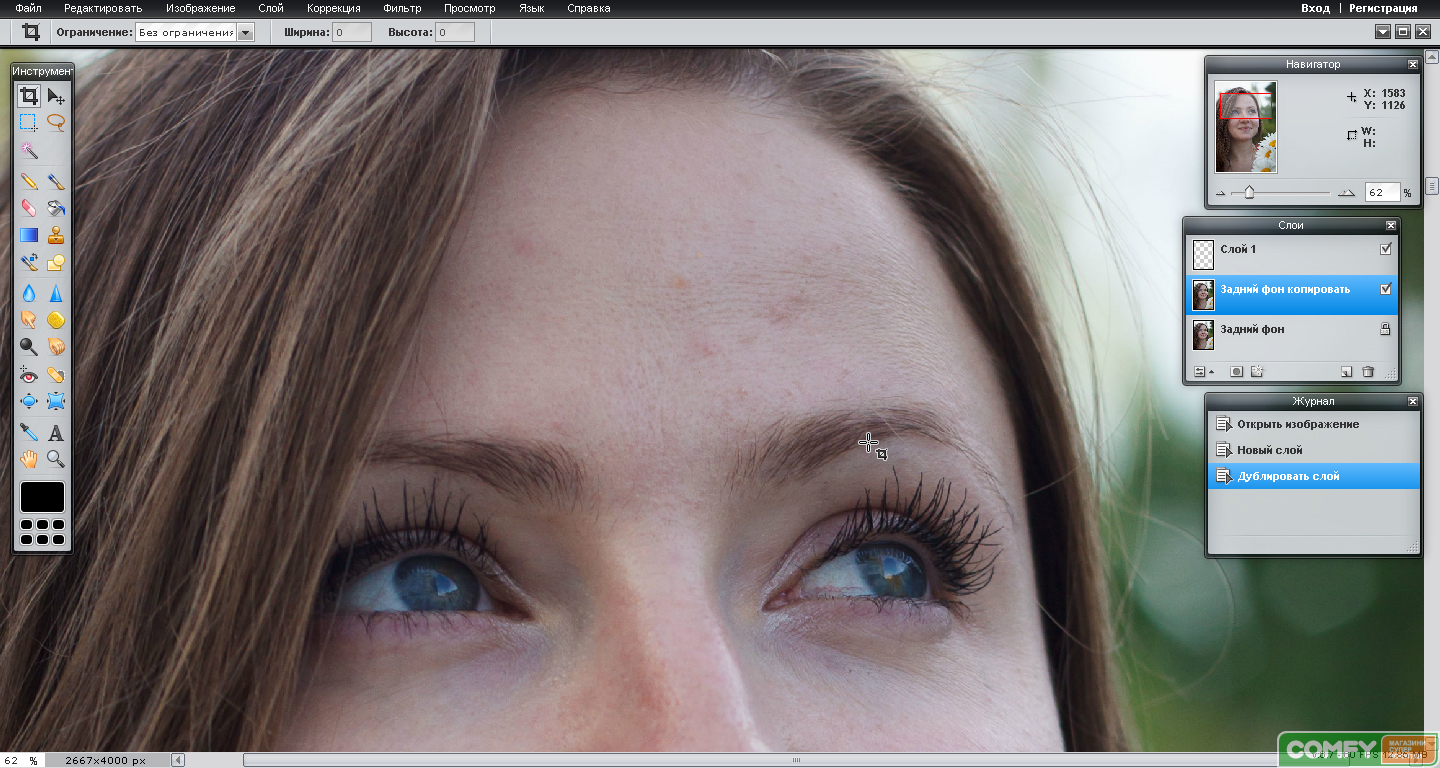Select the Type text tool
Viewport: 1440px width, 768px height.
pyautogui.click(x=56, y=433)
